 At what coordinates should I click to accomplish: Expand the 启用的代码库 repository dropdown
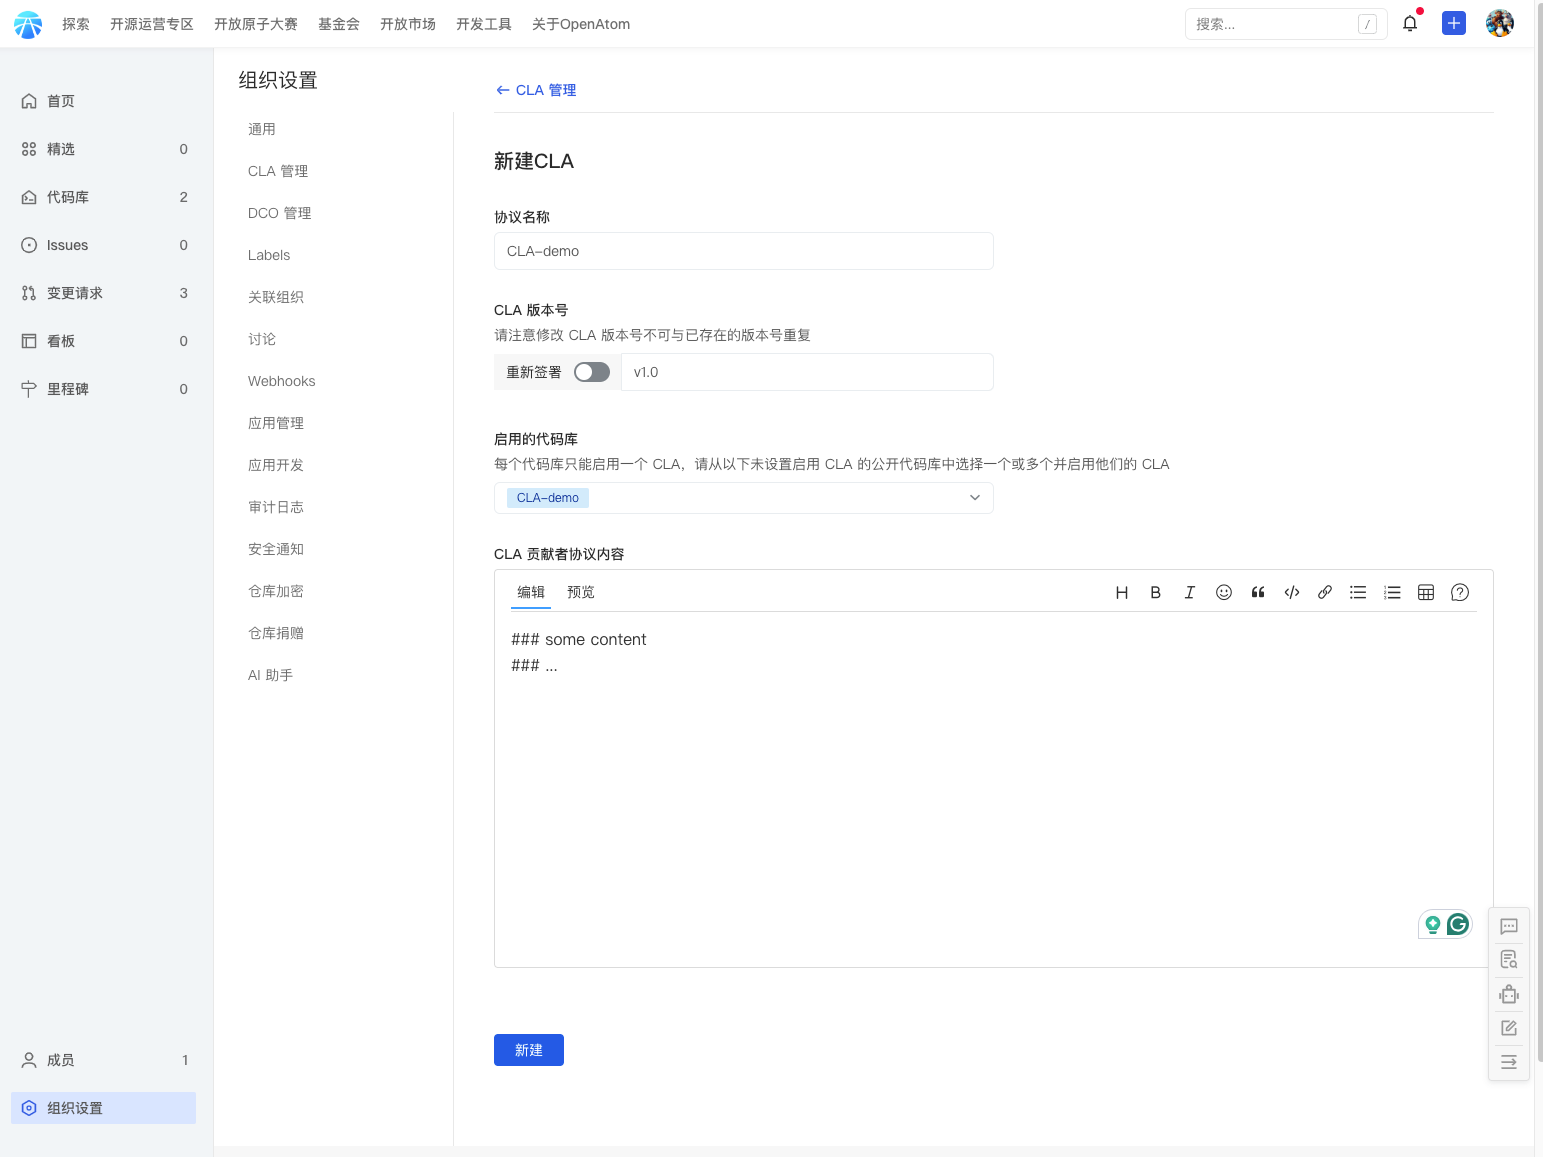tap(974, 498)
